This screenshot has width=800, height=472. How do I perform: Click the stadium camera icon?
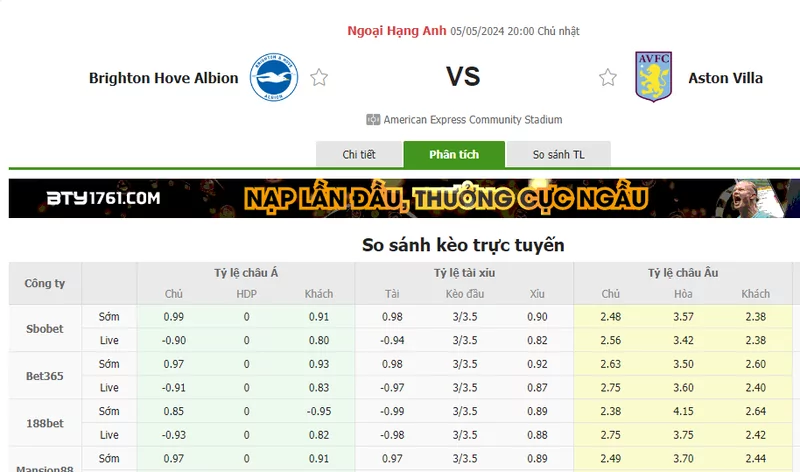(x=373, y=119)
